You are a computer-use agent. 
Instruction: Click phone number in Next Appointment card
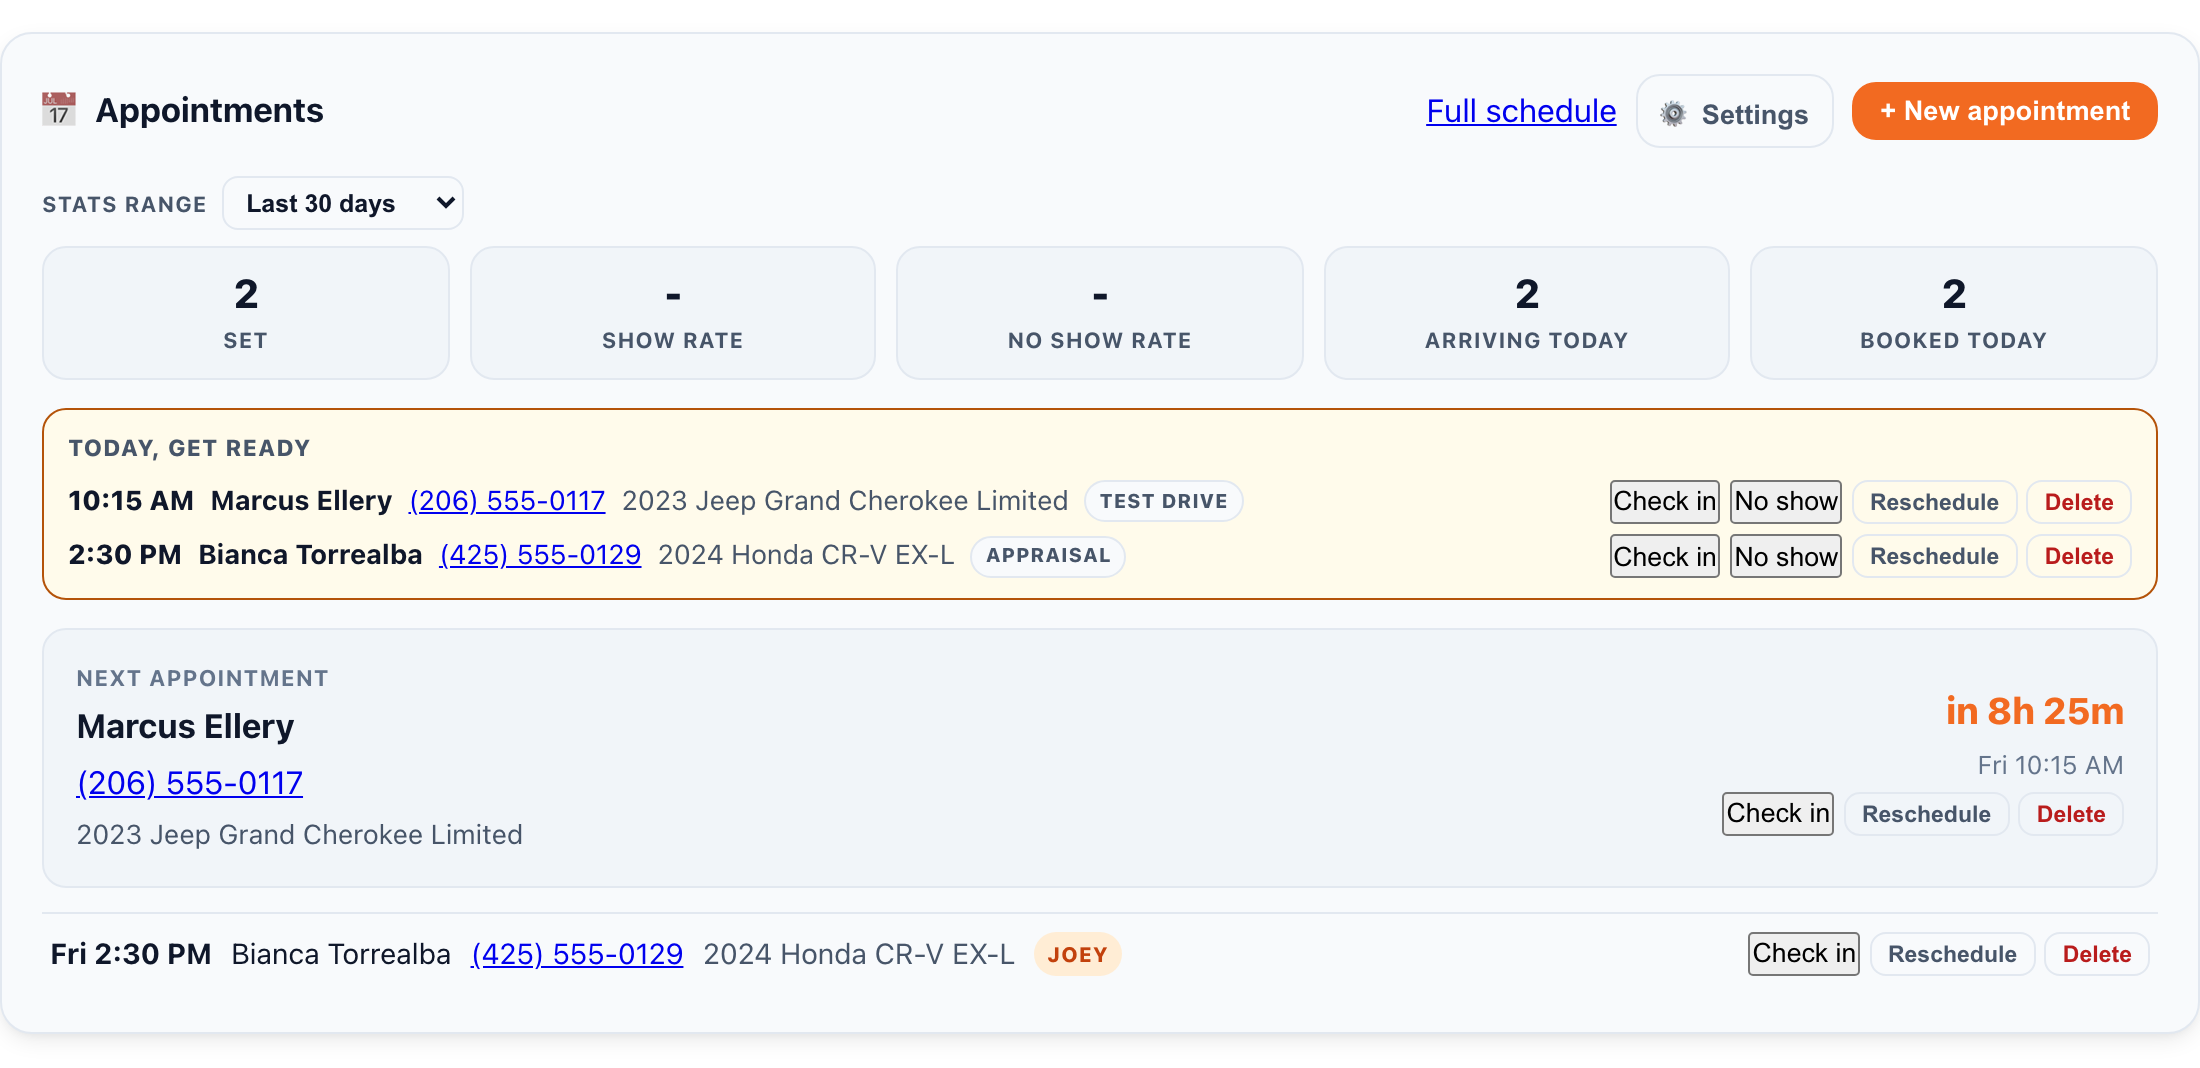point(190,783)
